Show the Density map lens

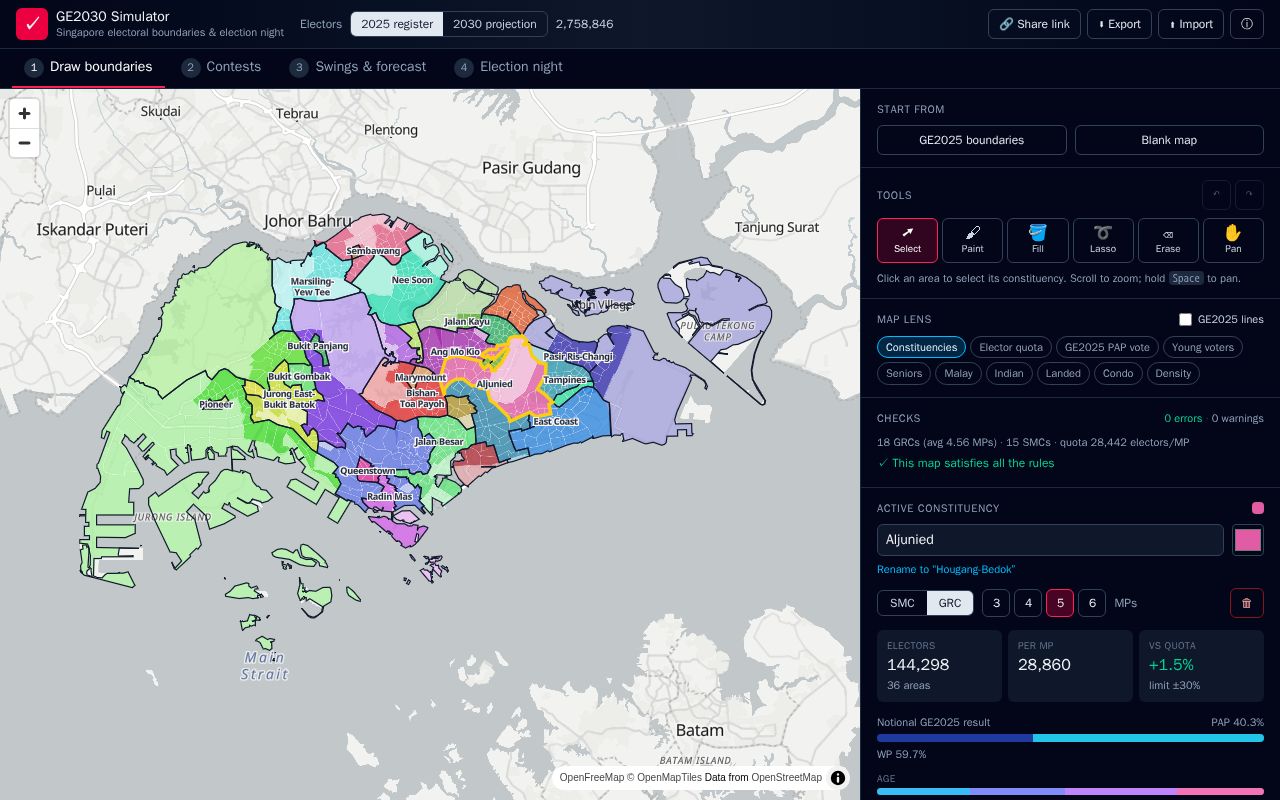1173,373
